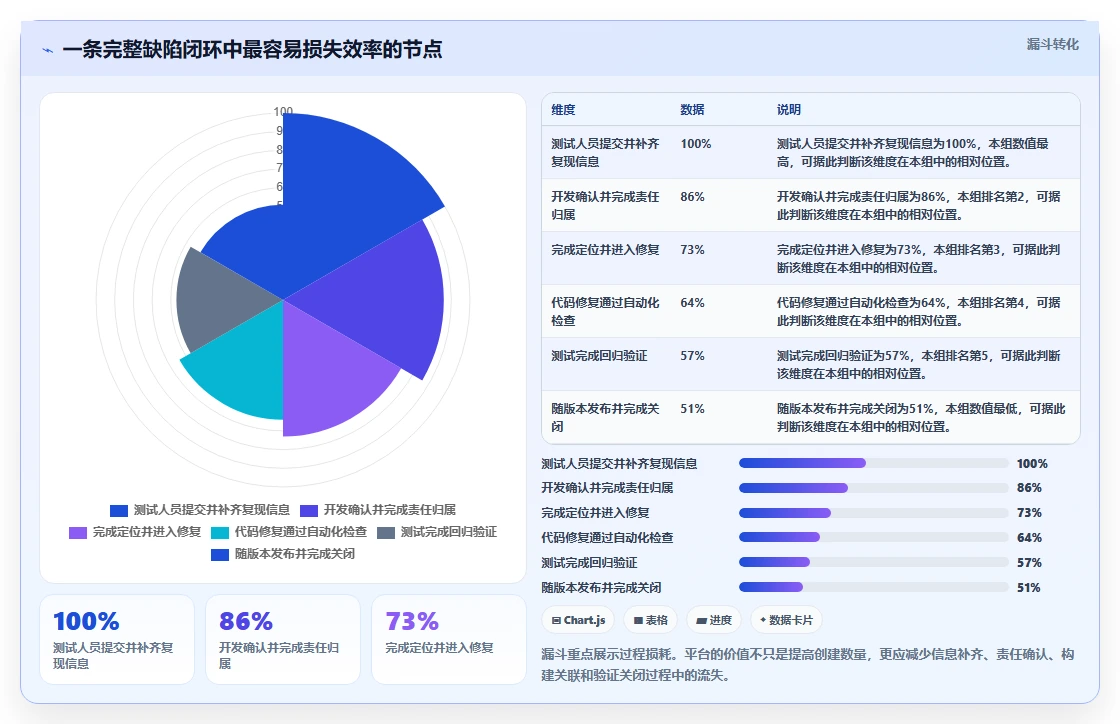Click the 64% value in the table
1120x724 pixels.
point(692,303)
